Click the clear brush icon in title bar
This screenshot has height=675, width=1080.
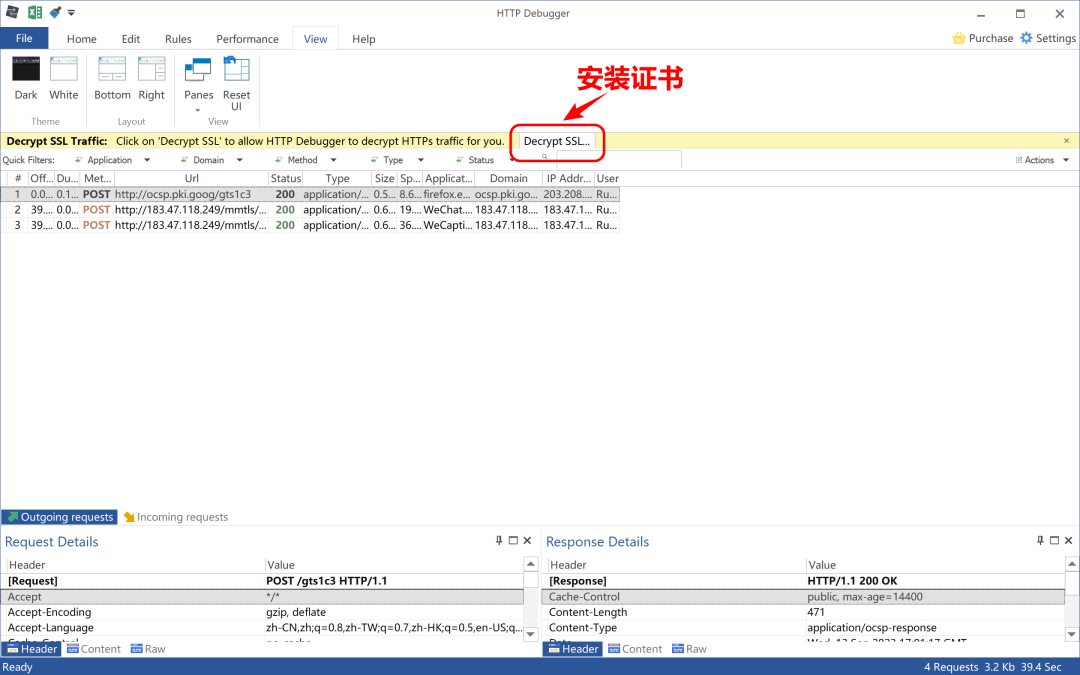click(55, 12)
